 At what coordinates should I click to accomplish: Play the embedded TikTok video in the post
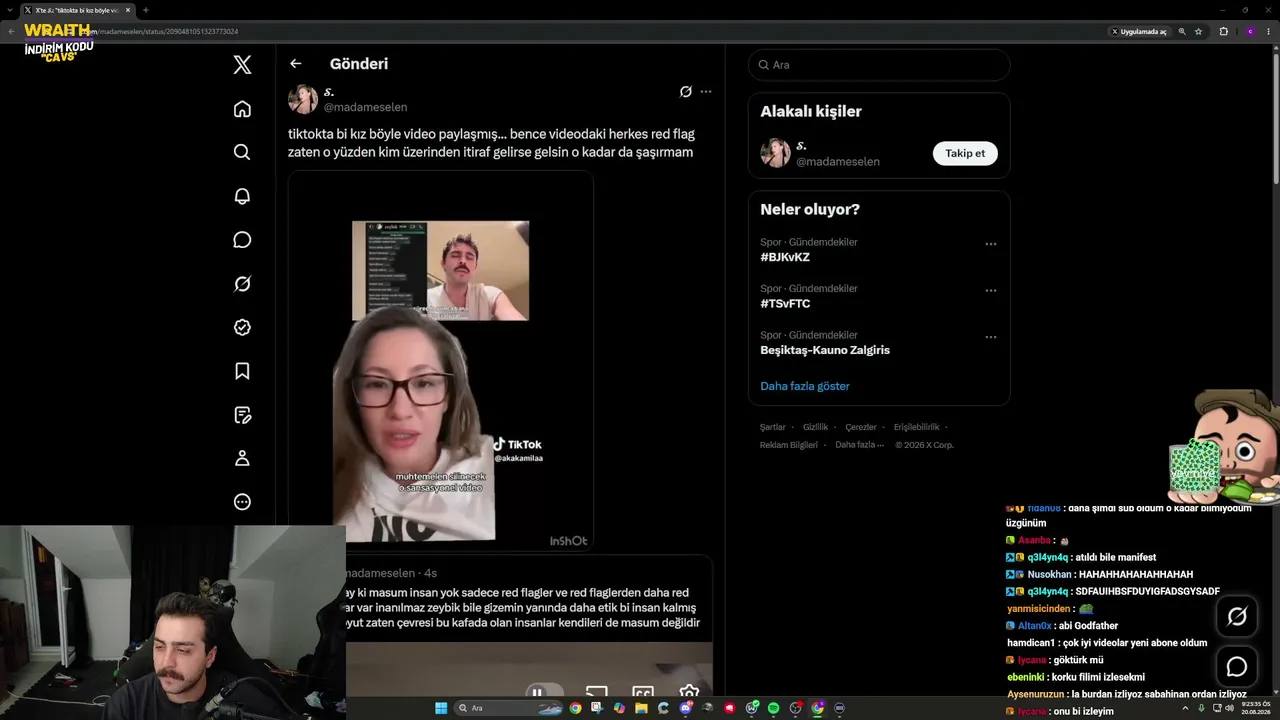click(x=441, y=361)
